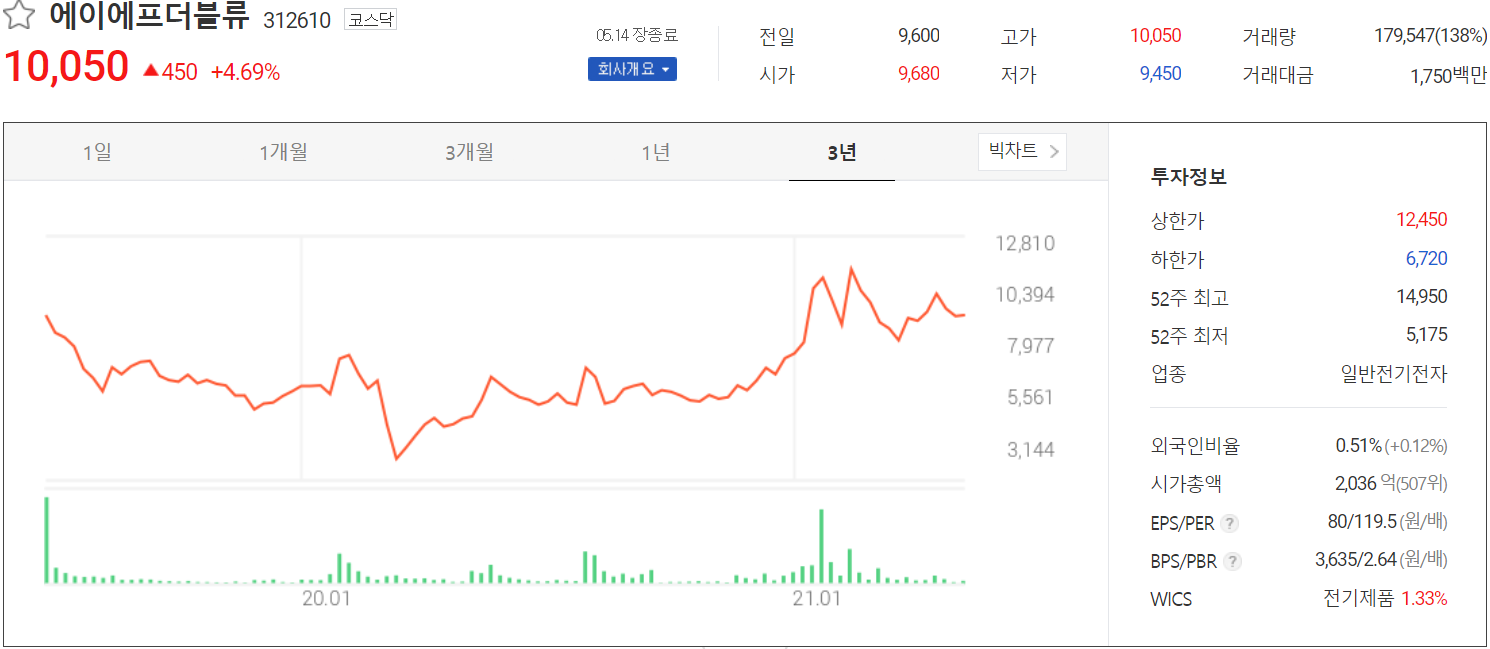
Task: Click the 코스닥 market badge
Action: 370,19
